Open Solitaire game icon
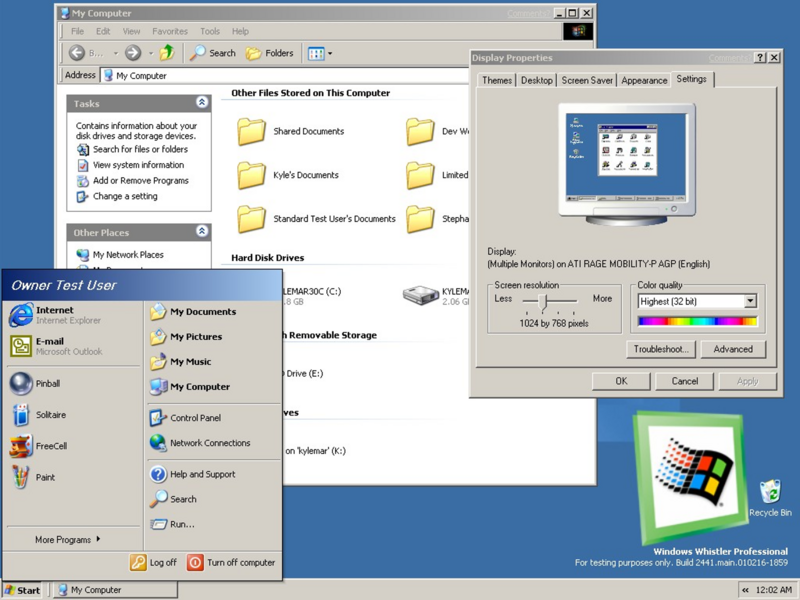 [21, 415]
